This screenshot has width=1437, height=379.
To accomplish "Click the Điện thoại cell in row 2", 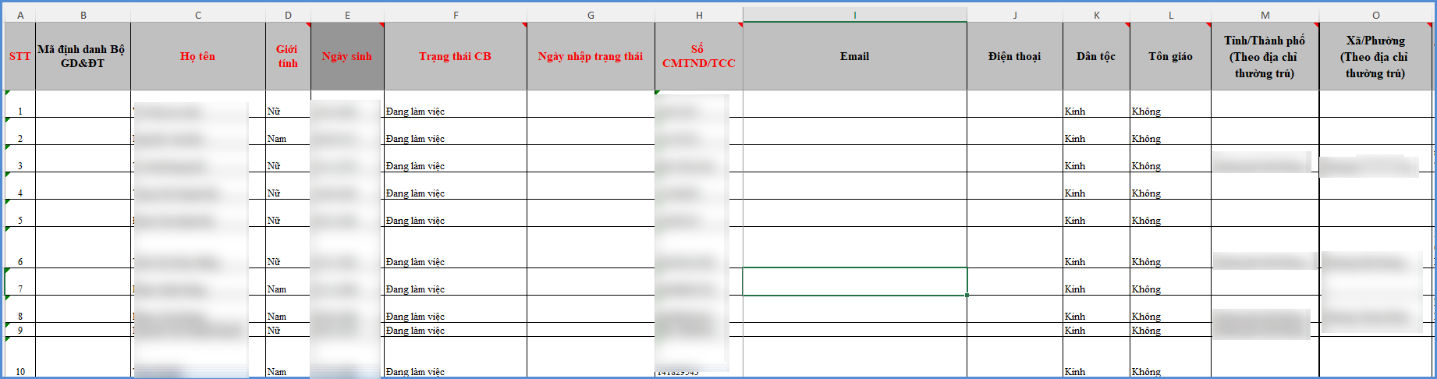I will click(1014, 131).
